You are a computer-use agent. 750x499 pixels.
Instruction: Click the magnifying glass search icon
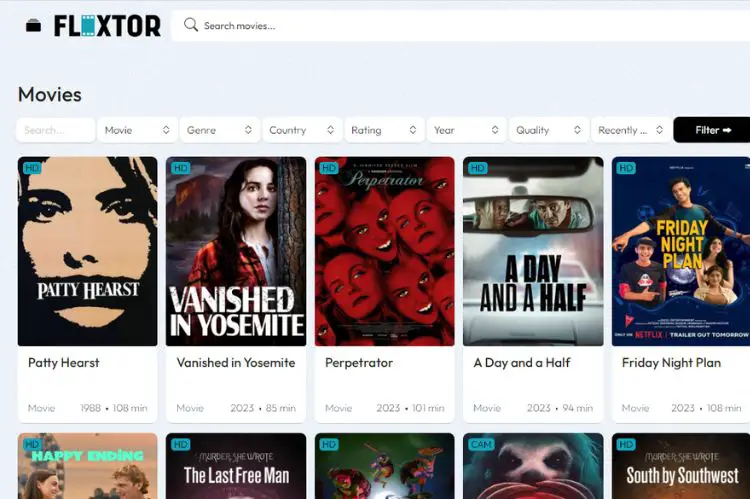[x=190, y=25]
